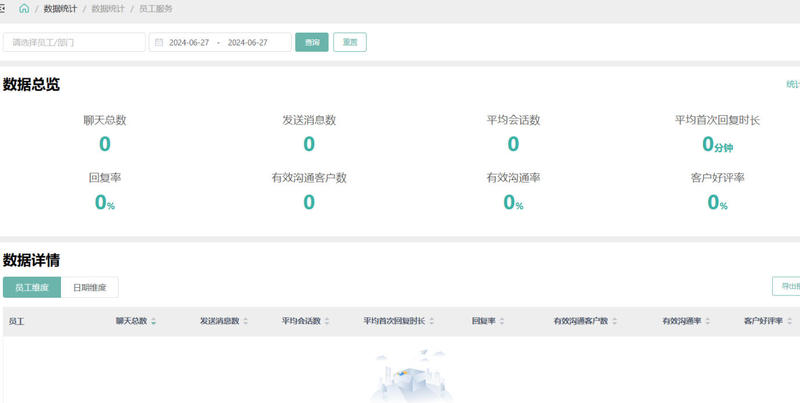Sort by 平均首次回复时长 column arrows
This screenshot has height=403, width=800.
432,321
